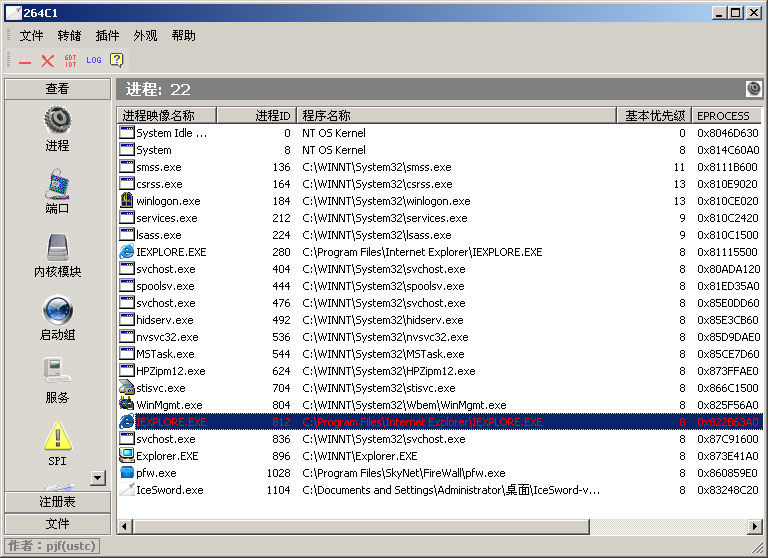Sort by EPROCESS column header

pos(726,116)
